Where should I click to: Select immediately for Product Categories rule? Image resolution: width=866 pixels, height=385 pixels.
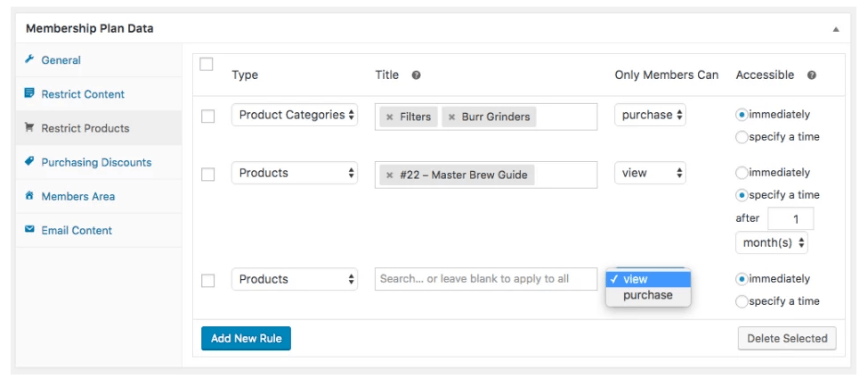[742, 115]
